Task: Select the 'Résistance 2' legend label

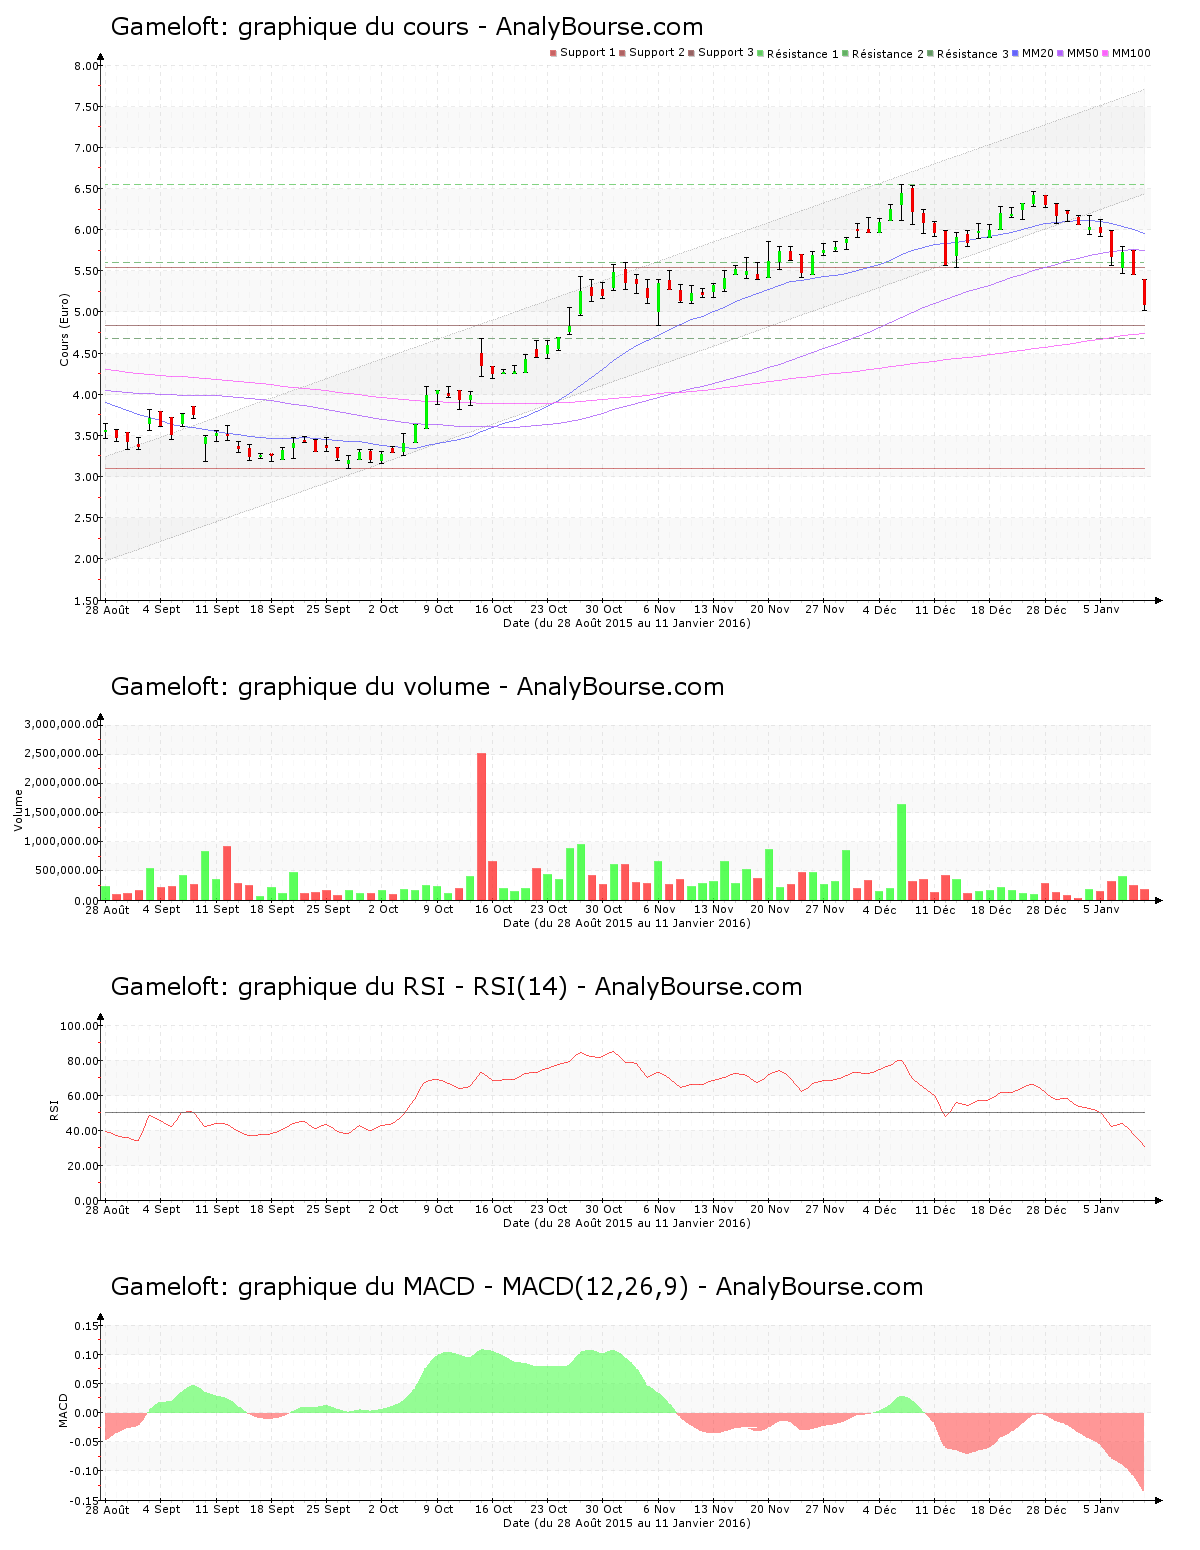Action: point(888,53)
